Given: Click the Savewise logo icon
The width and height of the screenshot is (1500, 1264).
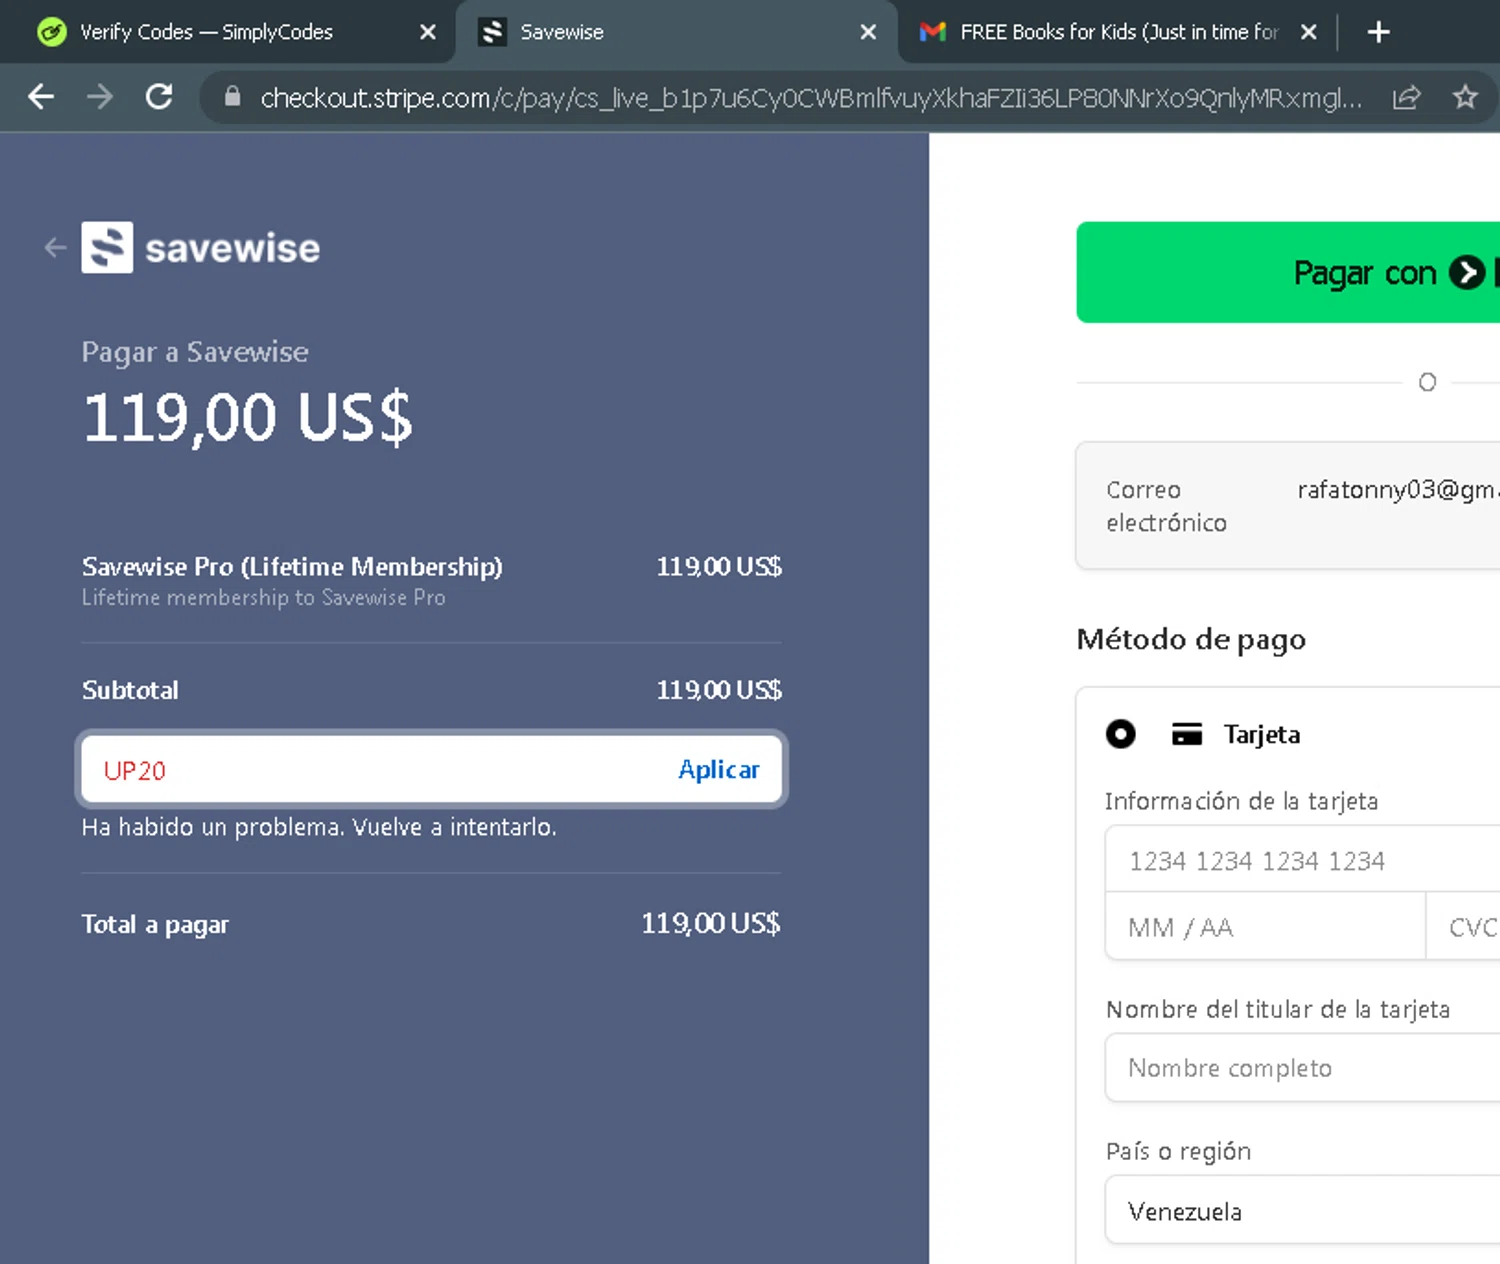Looking at the screenshot, I should click(x=107, y=247).
